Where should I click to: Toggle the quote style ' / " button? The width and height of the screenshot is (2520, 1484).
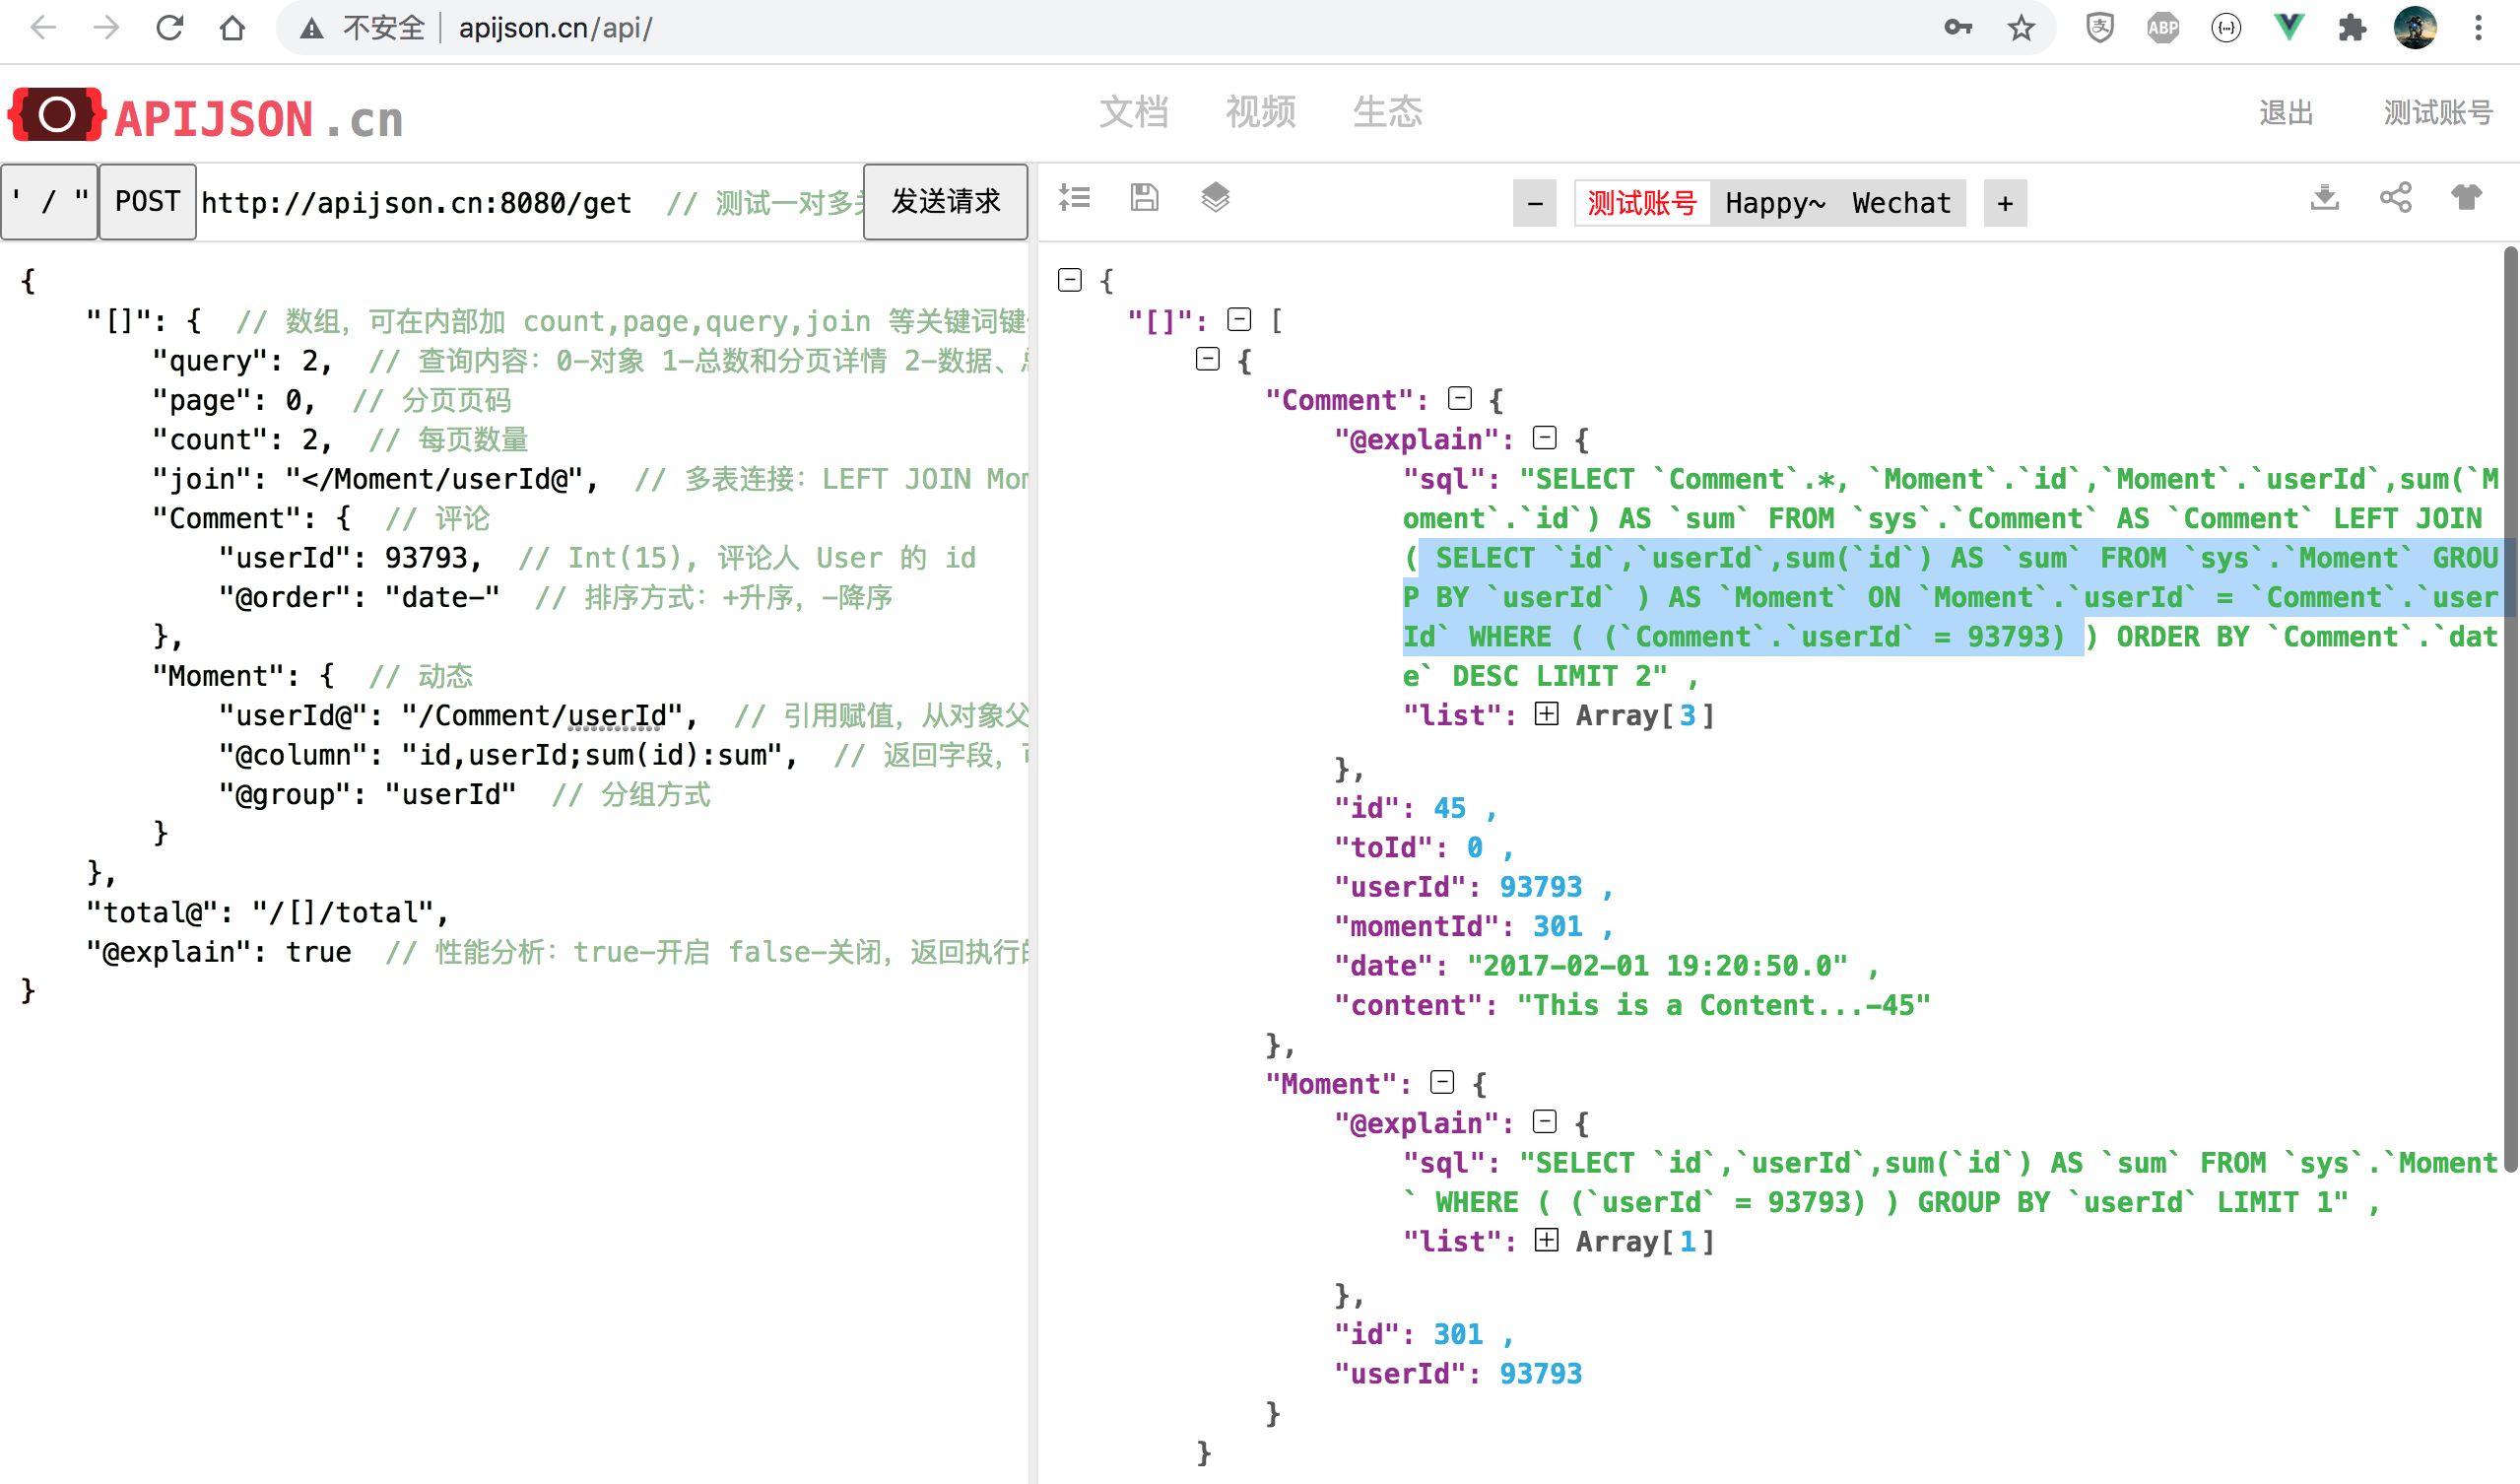(49, 202)
